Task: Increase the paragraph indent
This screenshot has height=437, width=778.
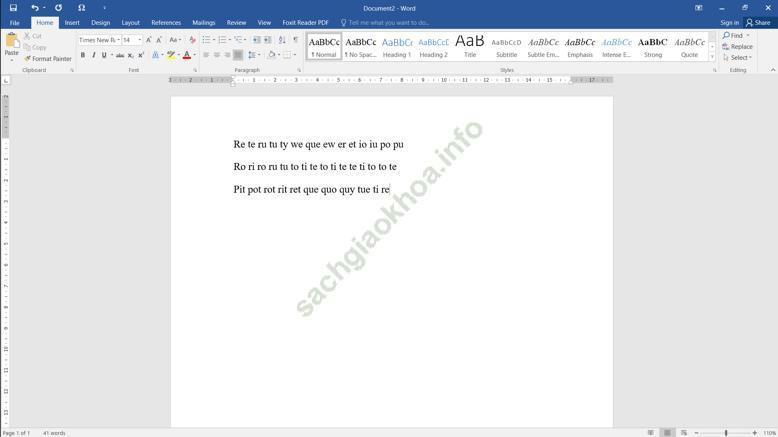Action: coord(267,40)
